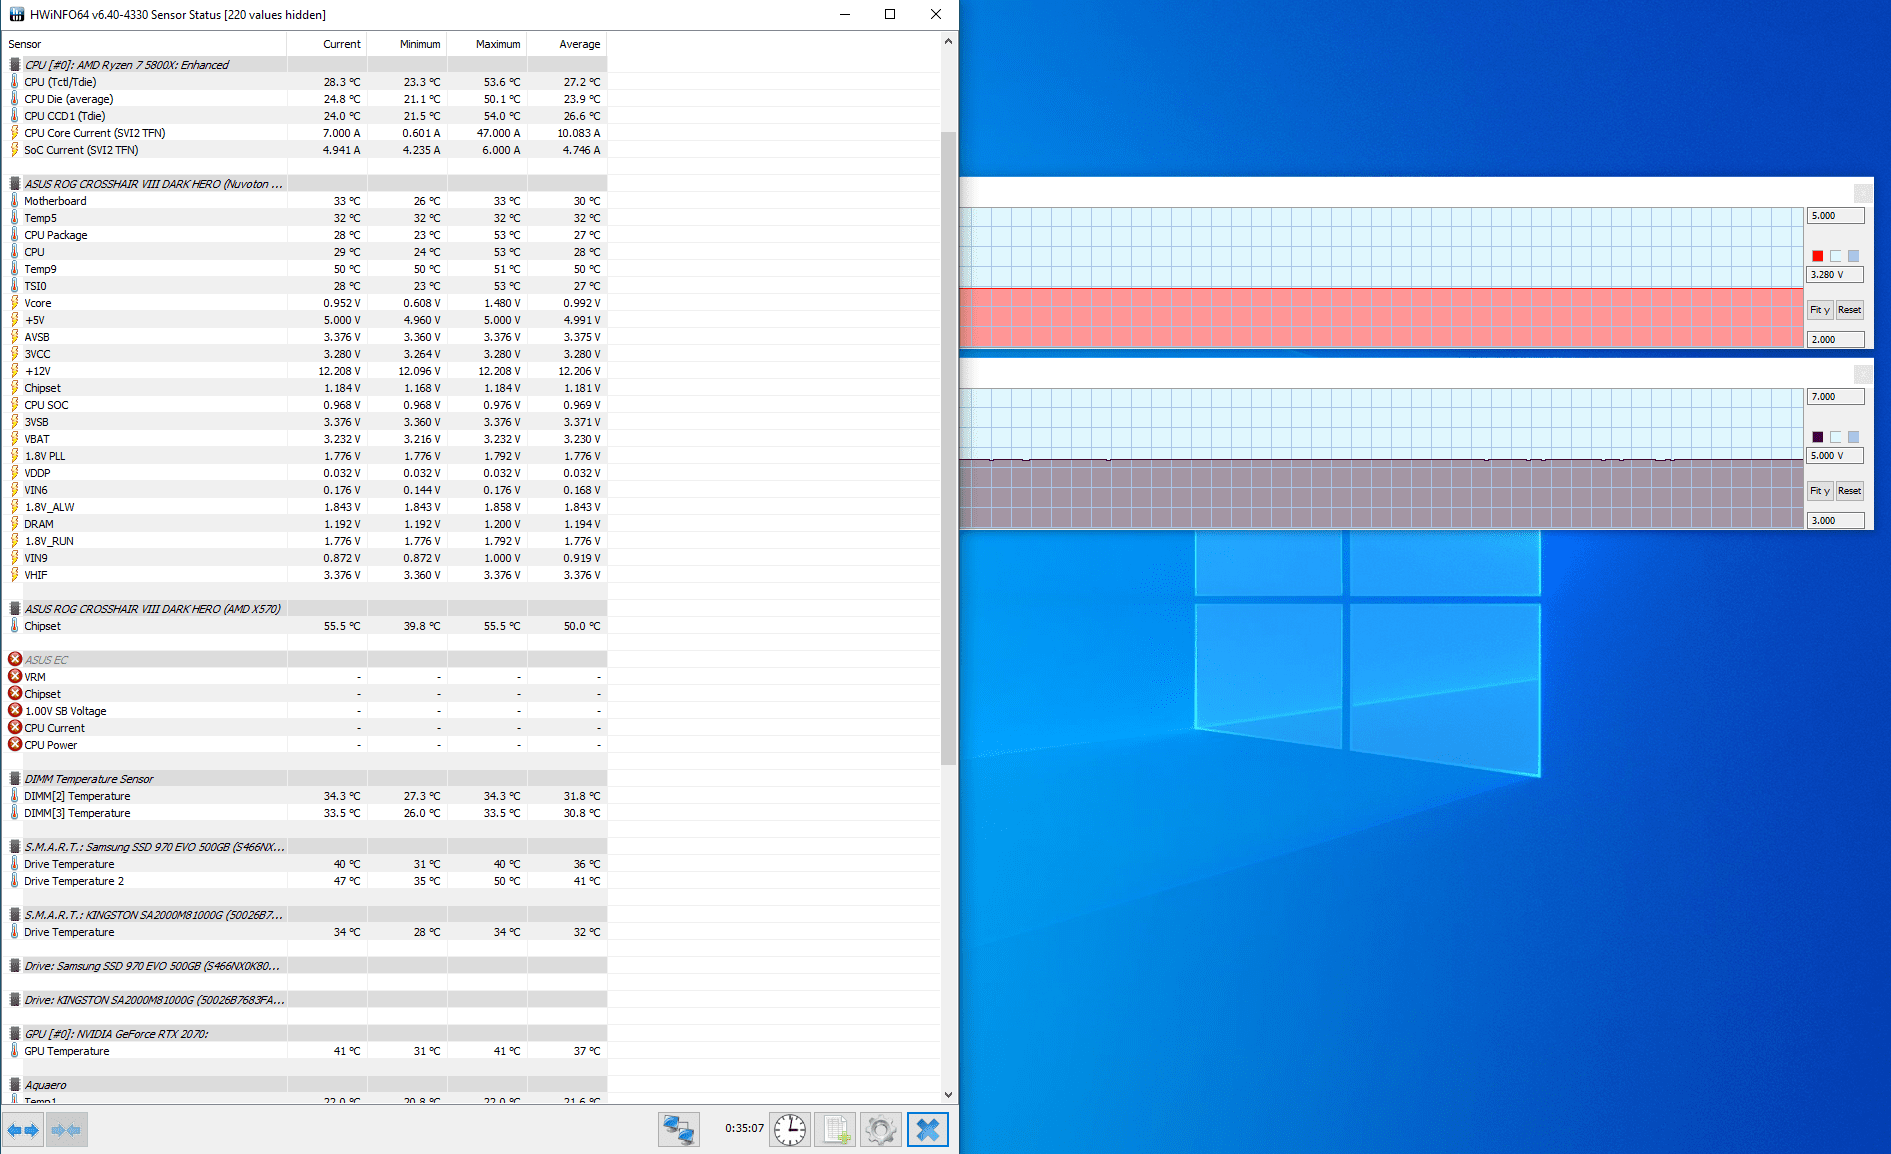This screenshot has height=1154, width=1891.
Task: Click the expand columns arrows icon
Action: coord(23,1130)
